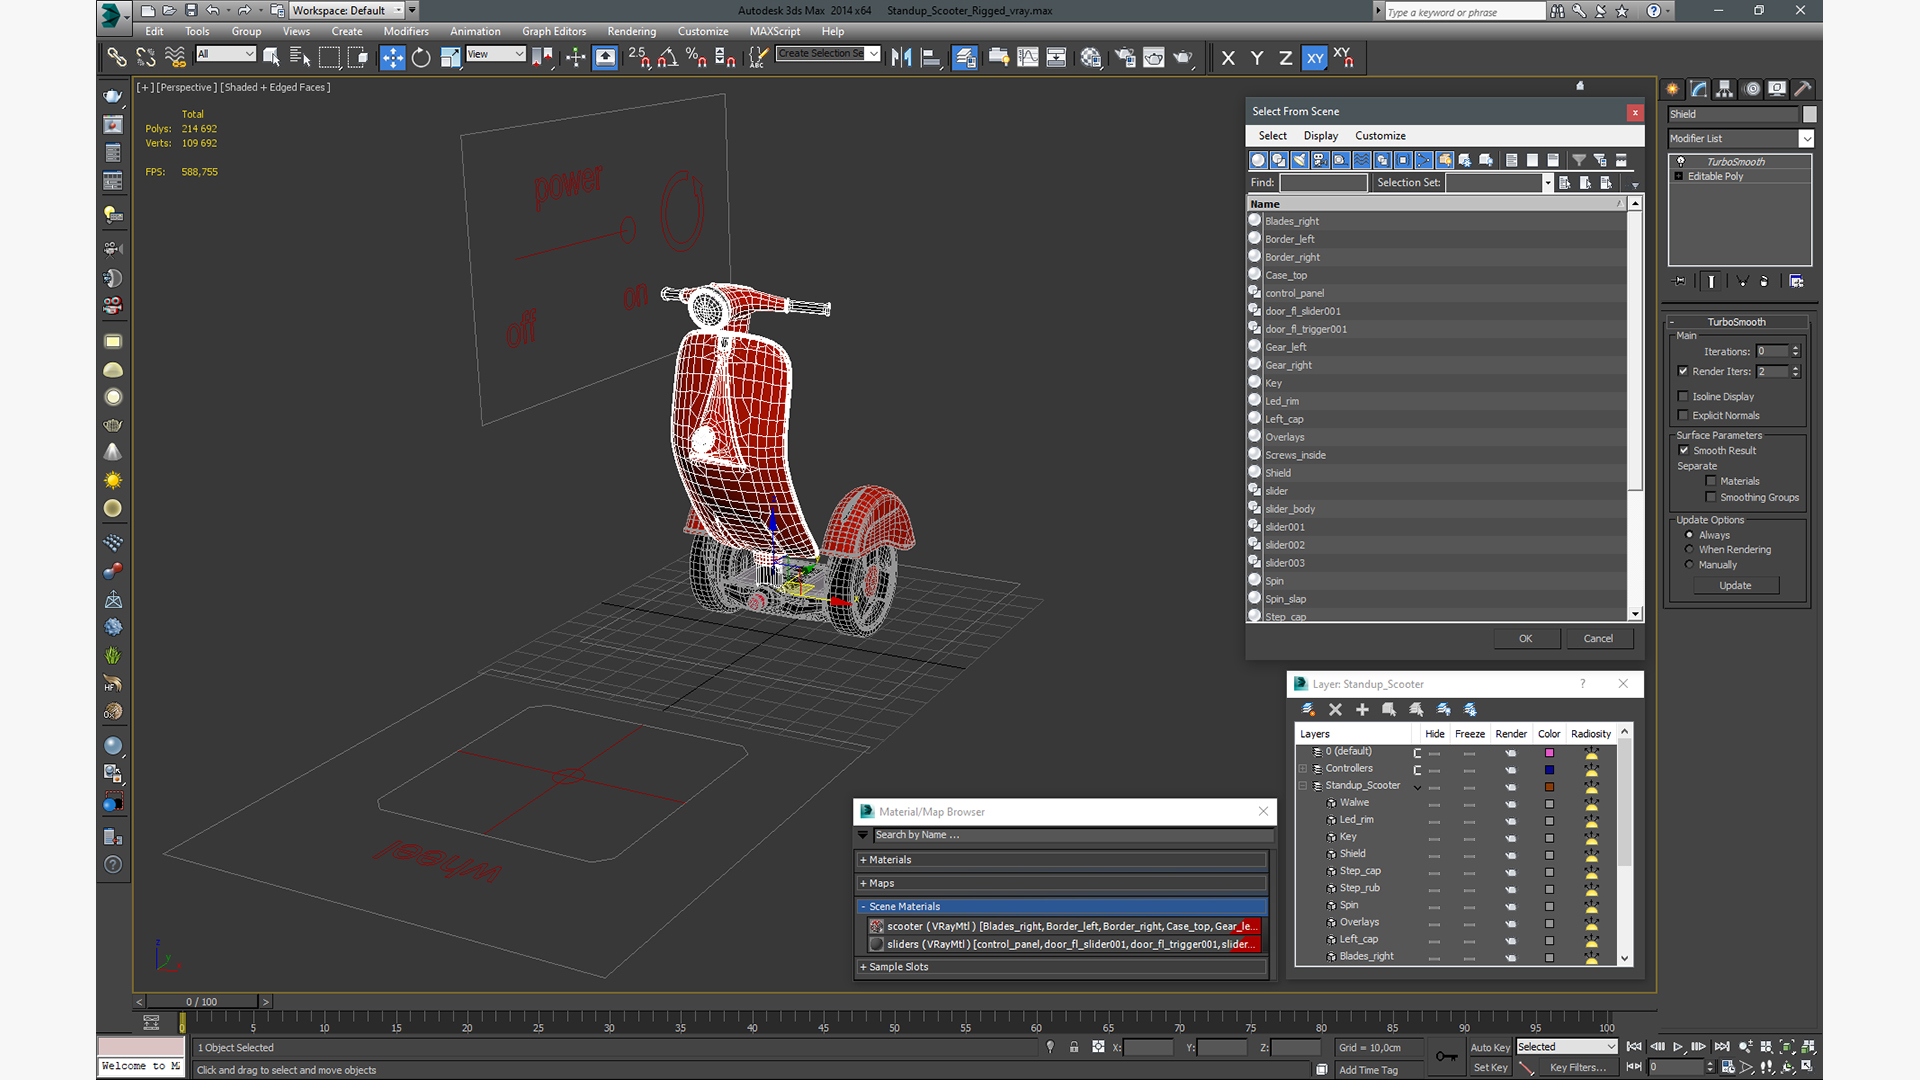Viewport: 1920px width, 1080px height.
Task: Pick the Rectangular Selection Region tool
Action: (x=329, y=58)
